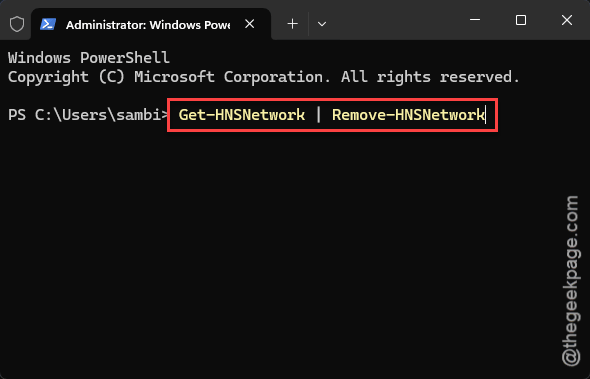
Task: Click the Windows PowerShell header line
Action: point(89,58)
